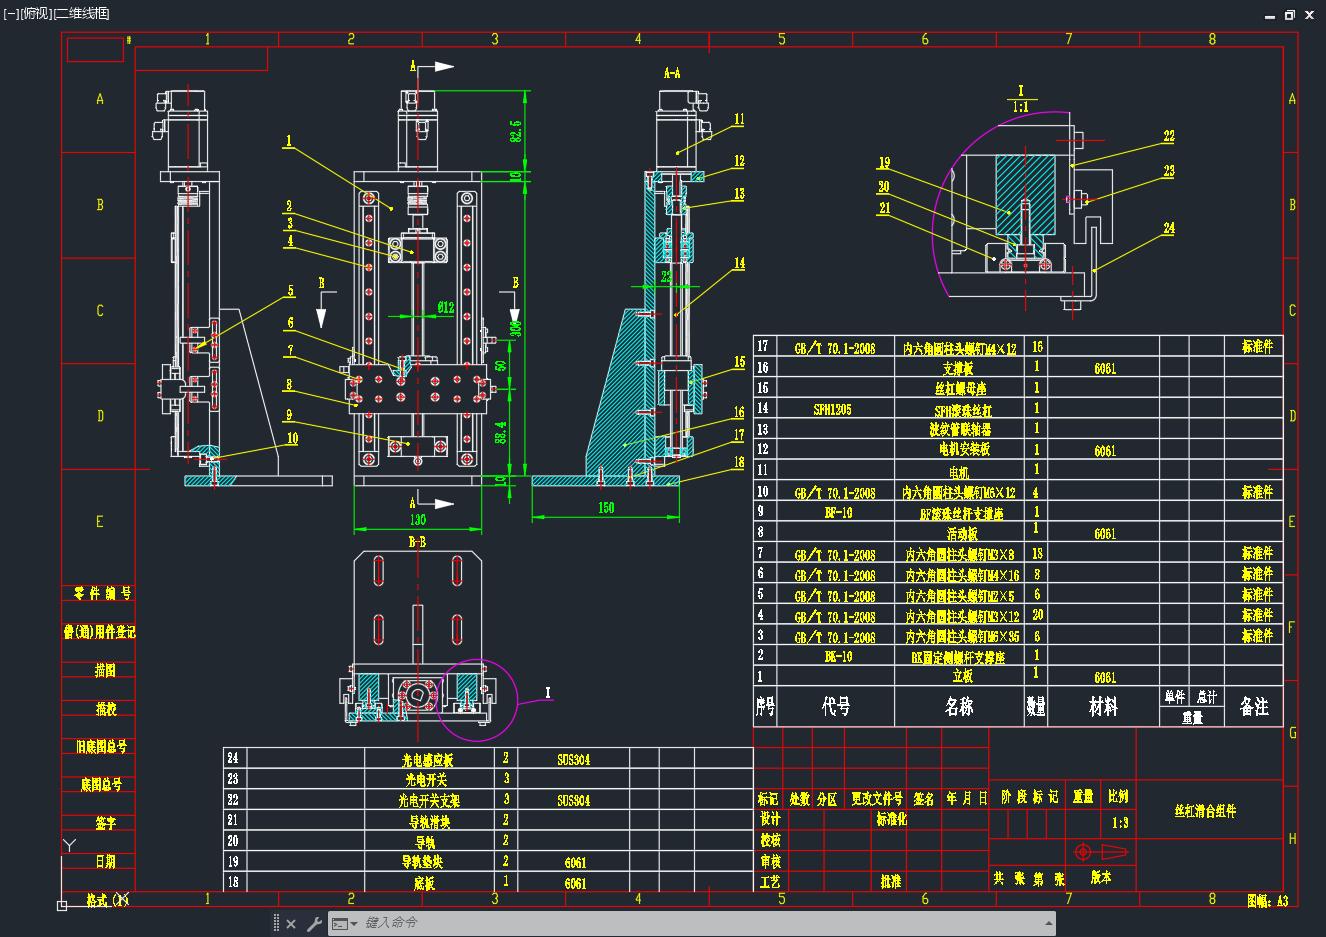The width and height of the screenshot is (1326, 937).
Task: Select "标准件" in row 17
Action: click(x=1257, y=347)
